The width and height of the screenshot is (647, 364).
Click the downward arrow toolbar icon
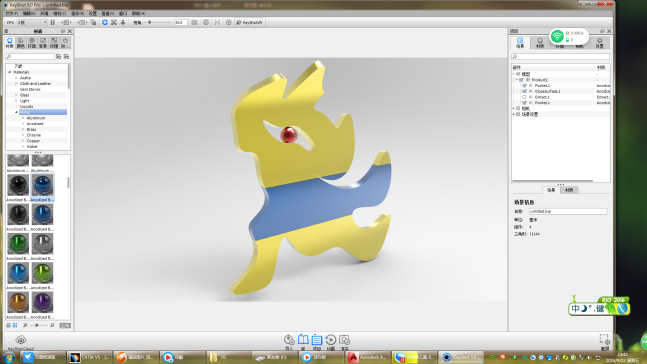[x=123, y=22]
